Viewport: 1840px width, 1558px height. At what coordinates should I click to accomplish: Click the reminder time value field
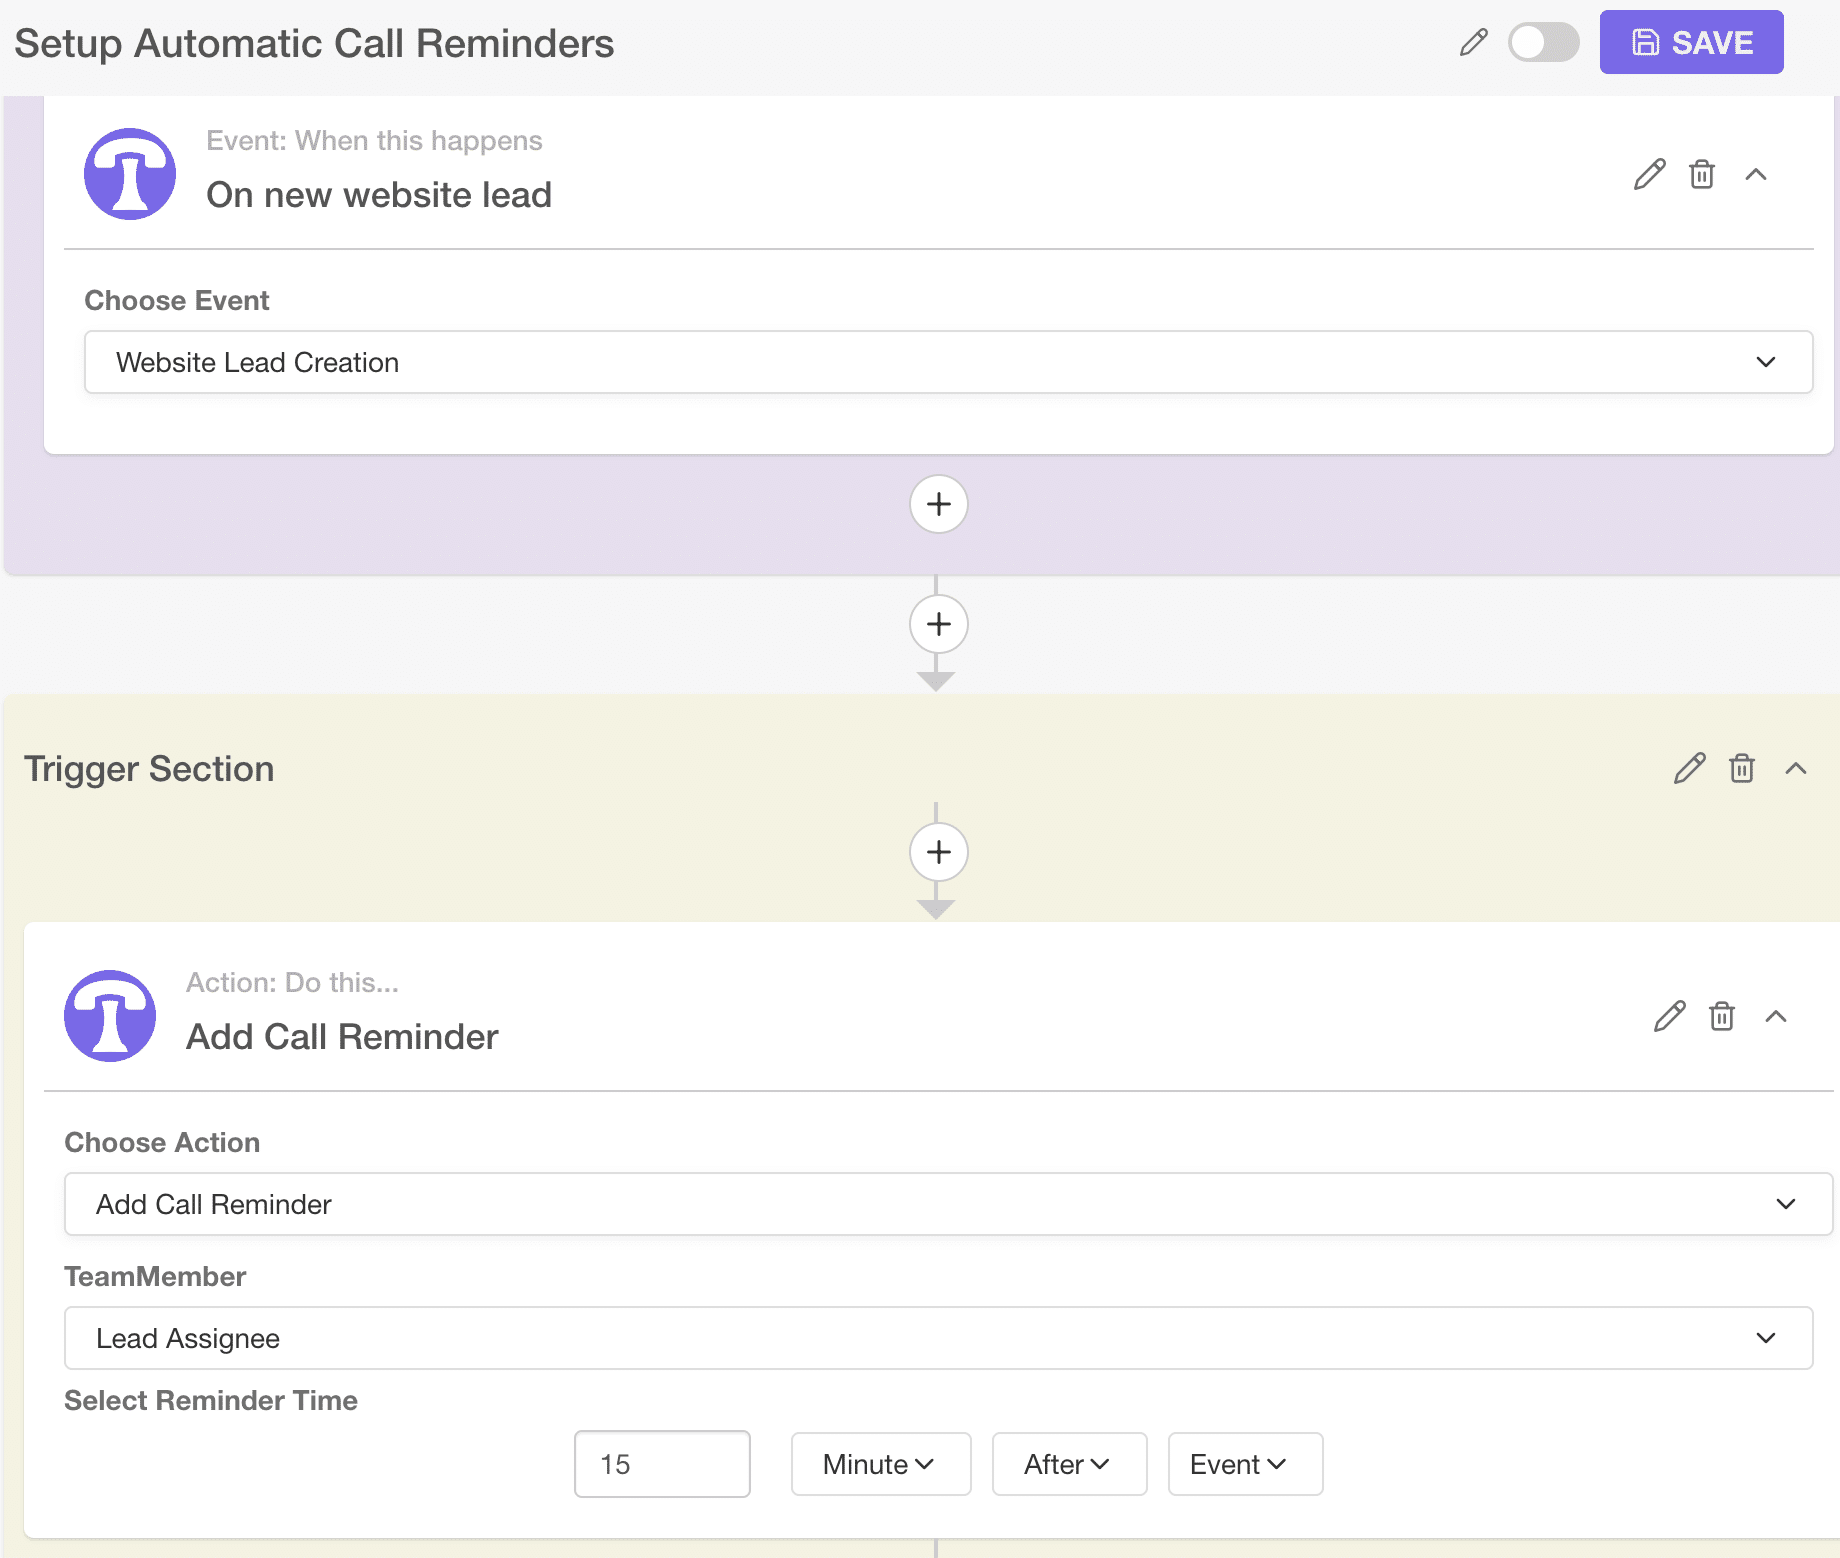coord(662,1464)
